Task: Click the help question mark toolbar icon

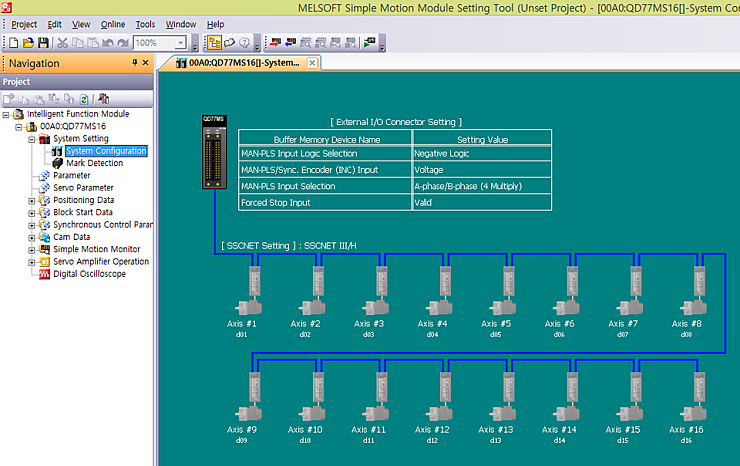Action: (x=244, y=43)
